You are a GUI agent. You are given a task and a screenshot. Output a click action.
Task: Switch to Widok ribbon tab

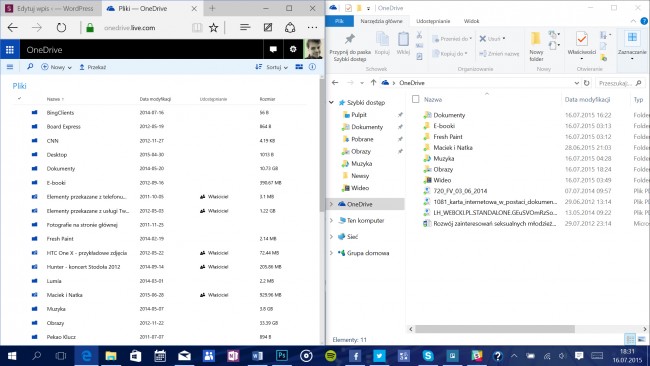click(471, 21)
